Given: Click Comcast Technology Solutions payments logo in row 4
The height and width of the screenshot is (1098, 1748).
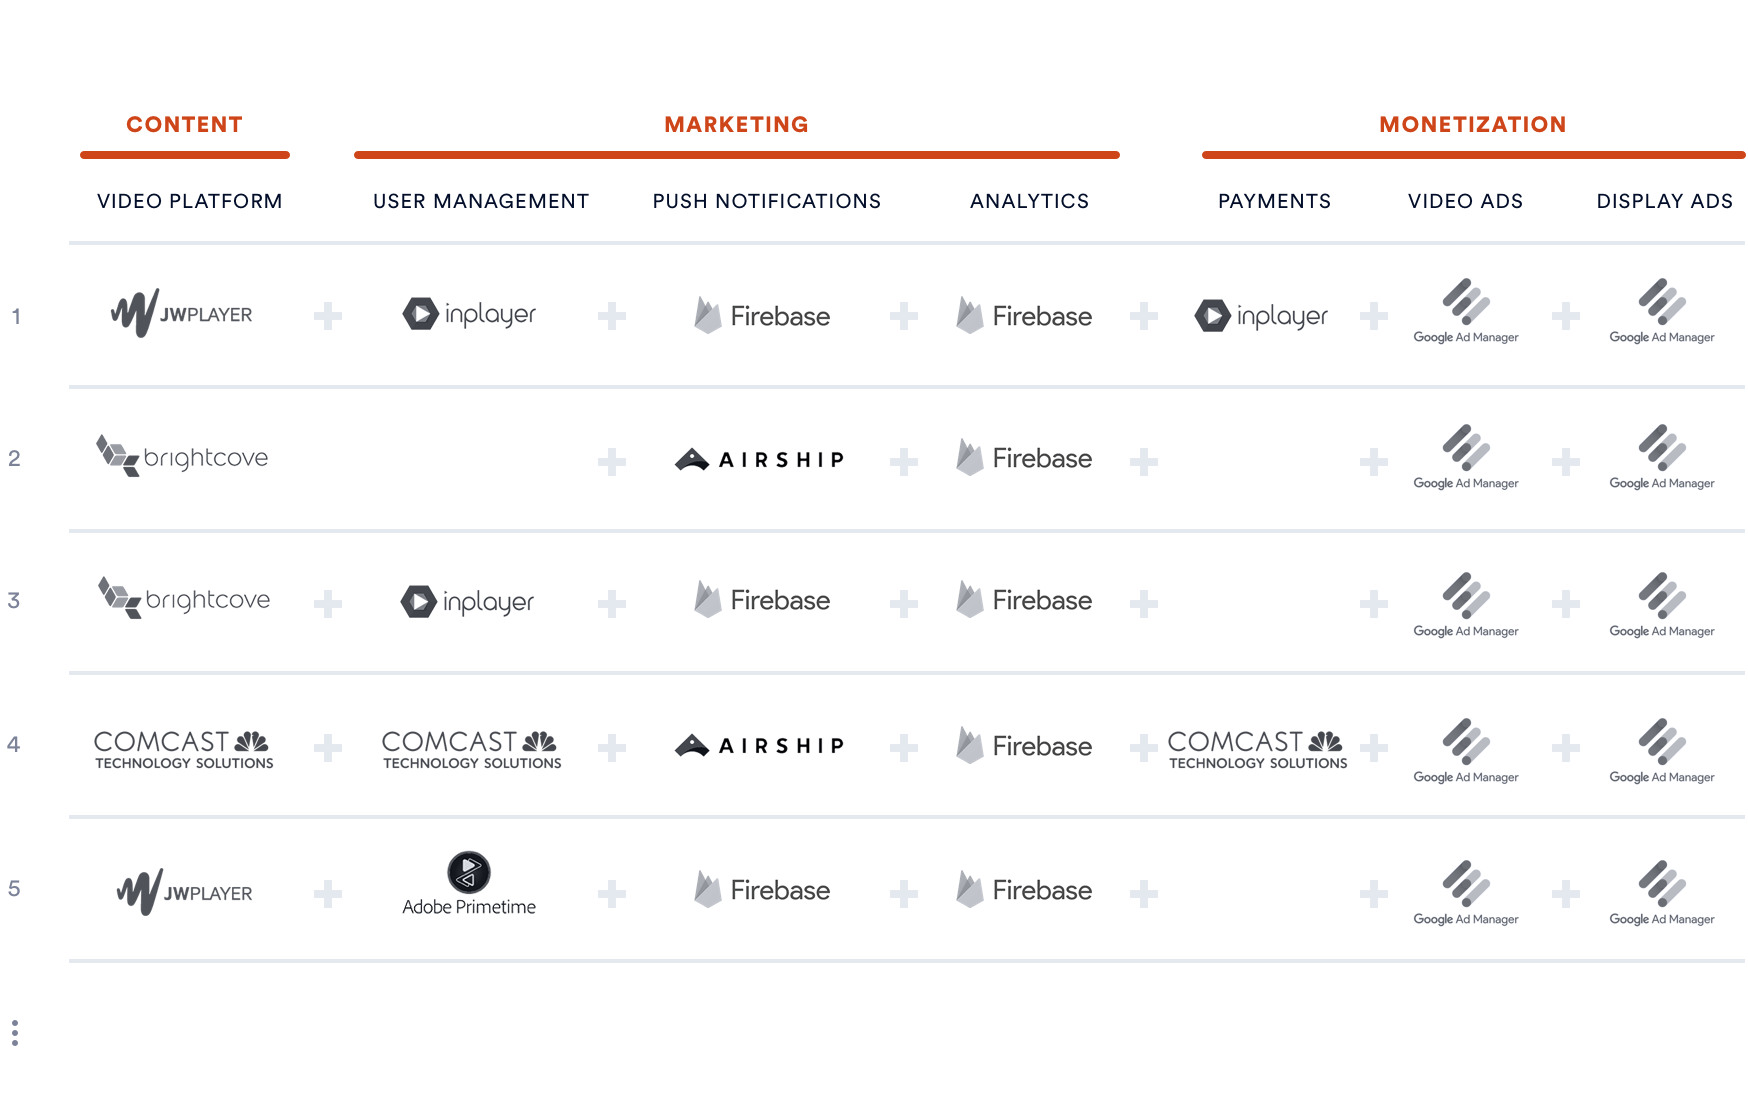Looking at the screenshot, I should pyautogui.click(x=1258, y=749).
